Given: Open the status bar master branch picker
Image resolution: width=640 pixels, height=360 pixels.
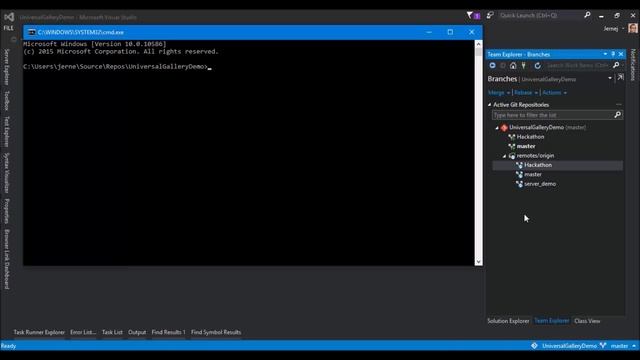Looking at the screenshot, I should point(623,346).
